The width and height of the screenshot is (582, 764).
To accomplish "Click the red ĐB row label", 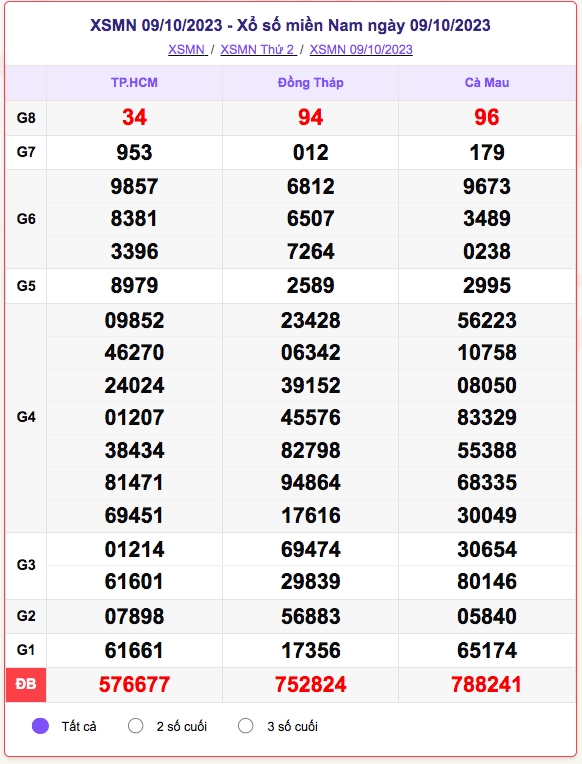I will tap(26, 685).
